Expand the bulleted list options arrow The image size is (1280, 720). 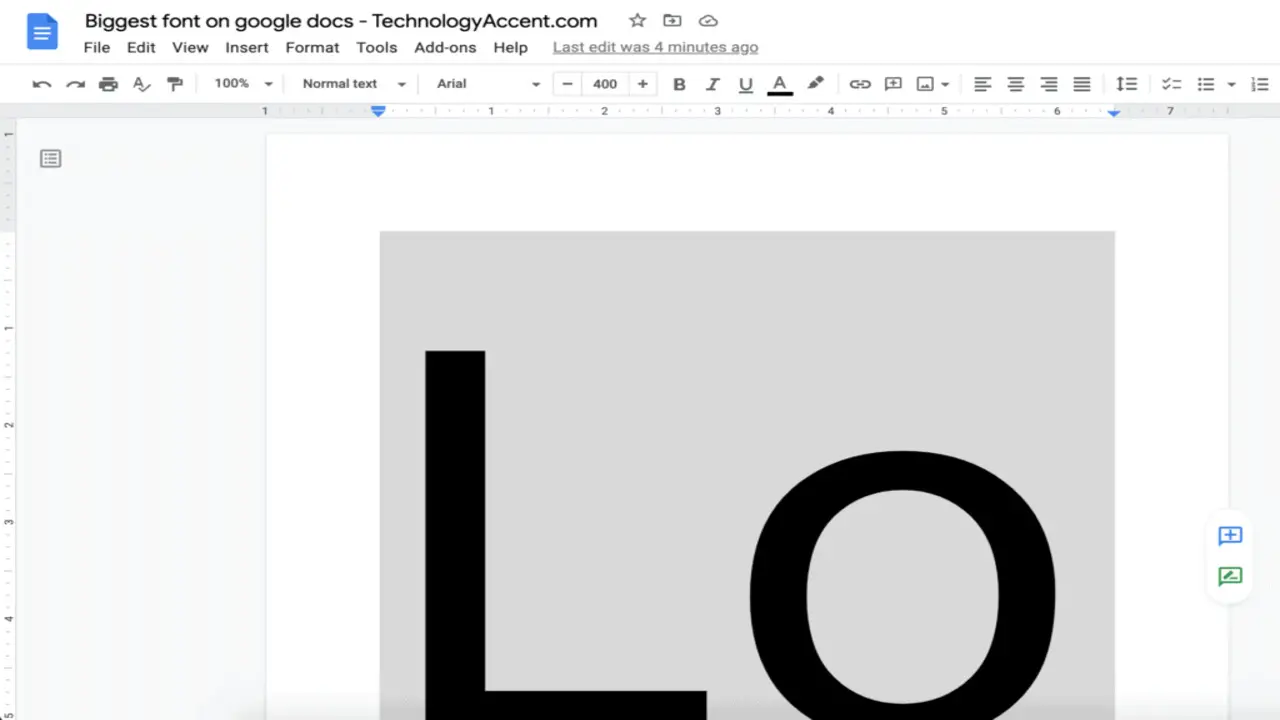pyautogui.click(x=1231, y=84)
